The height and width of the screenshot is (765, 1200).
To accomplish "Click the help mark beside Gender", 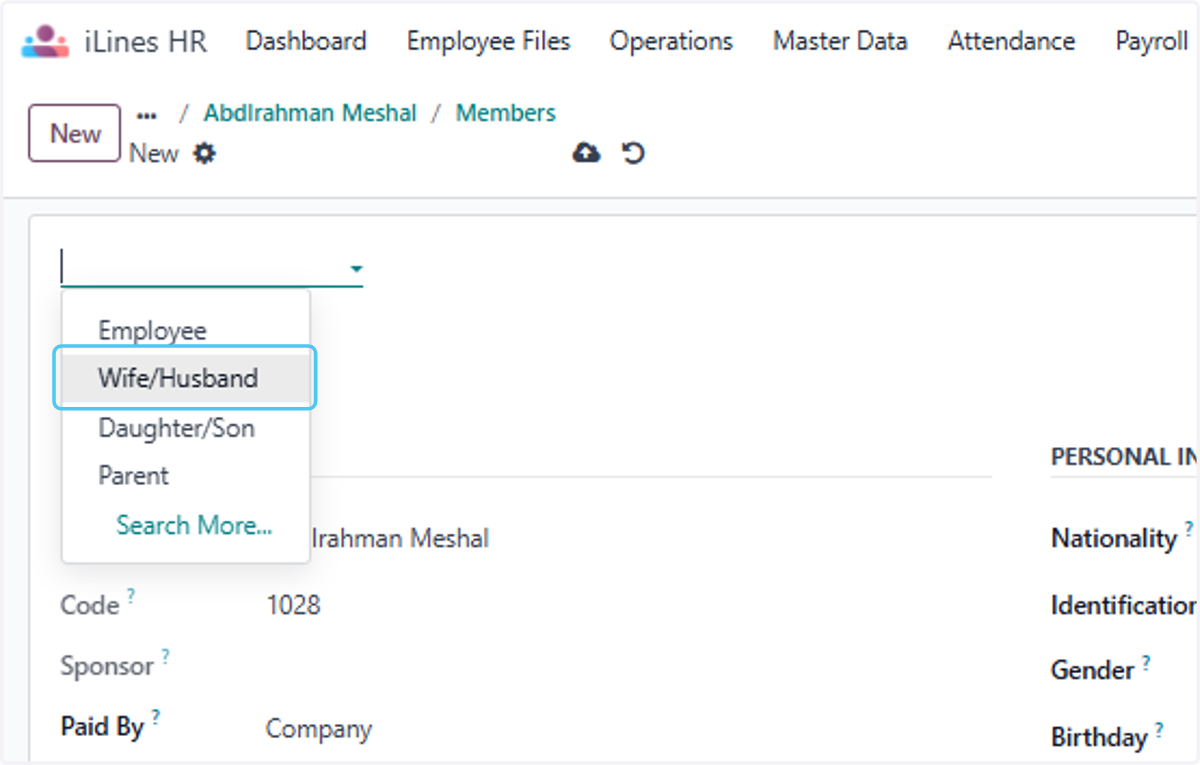I will click(x=1146, y=661).
